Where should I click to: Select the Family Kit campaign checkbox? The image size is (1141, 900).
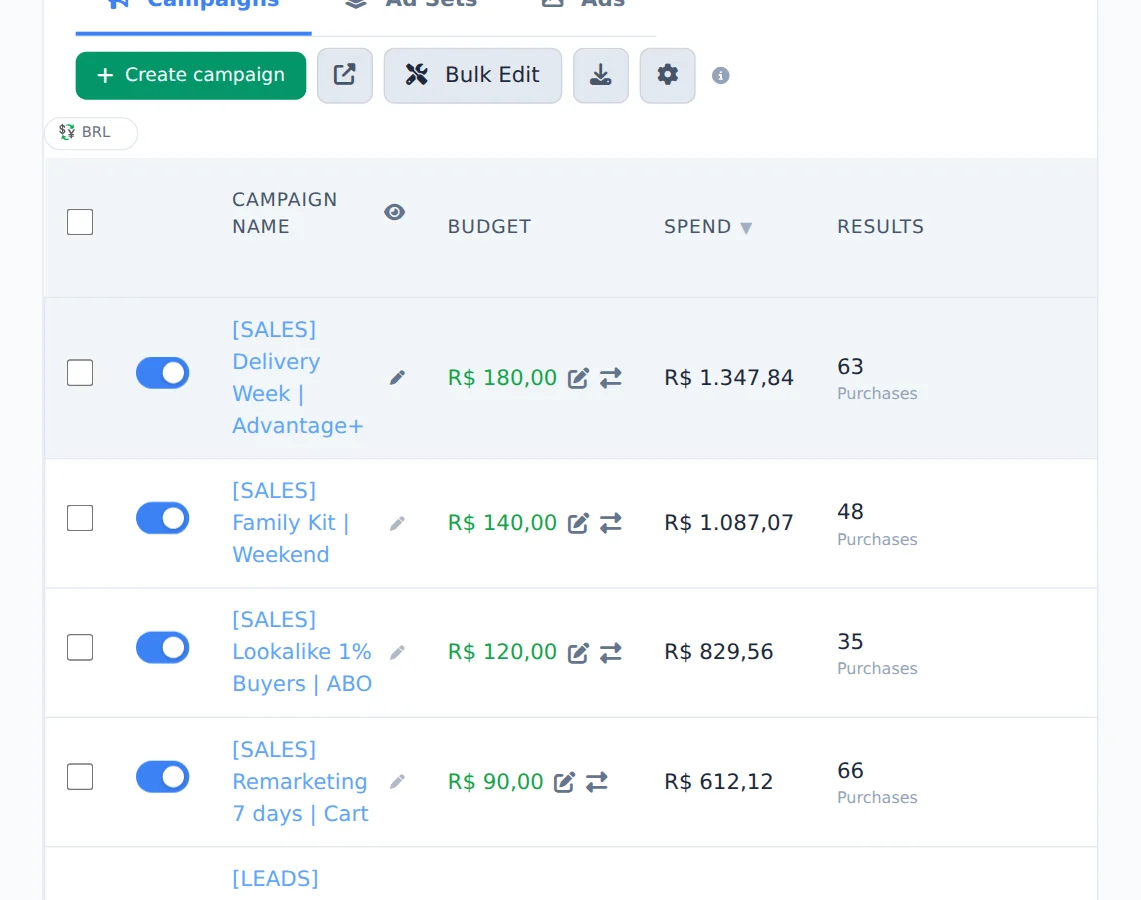tap(80, 518)
